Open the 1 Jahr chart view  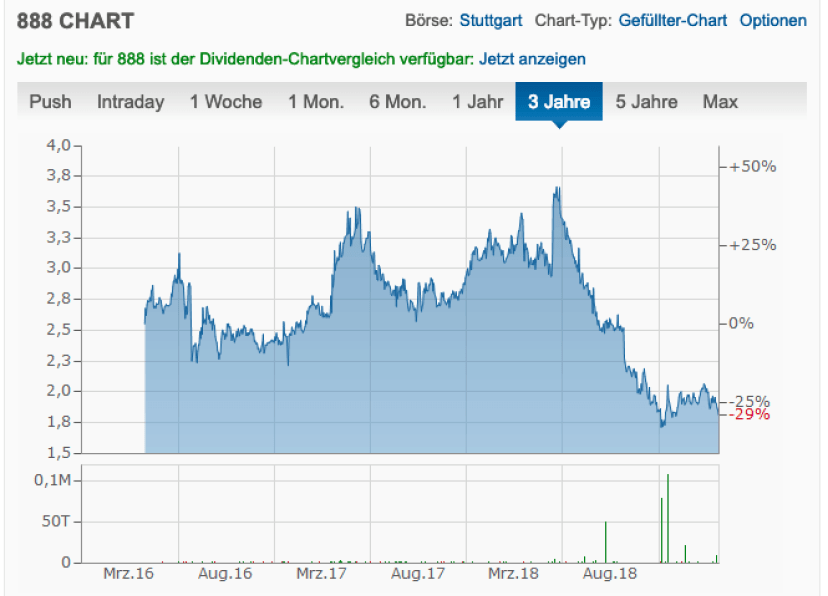coord(477,102)
